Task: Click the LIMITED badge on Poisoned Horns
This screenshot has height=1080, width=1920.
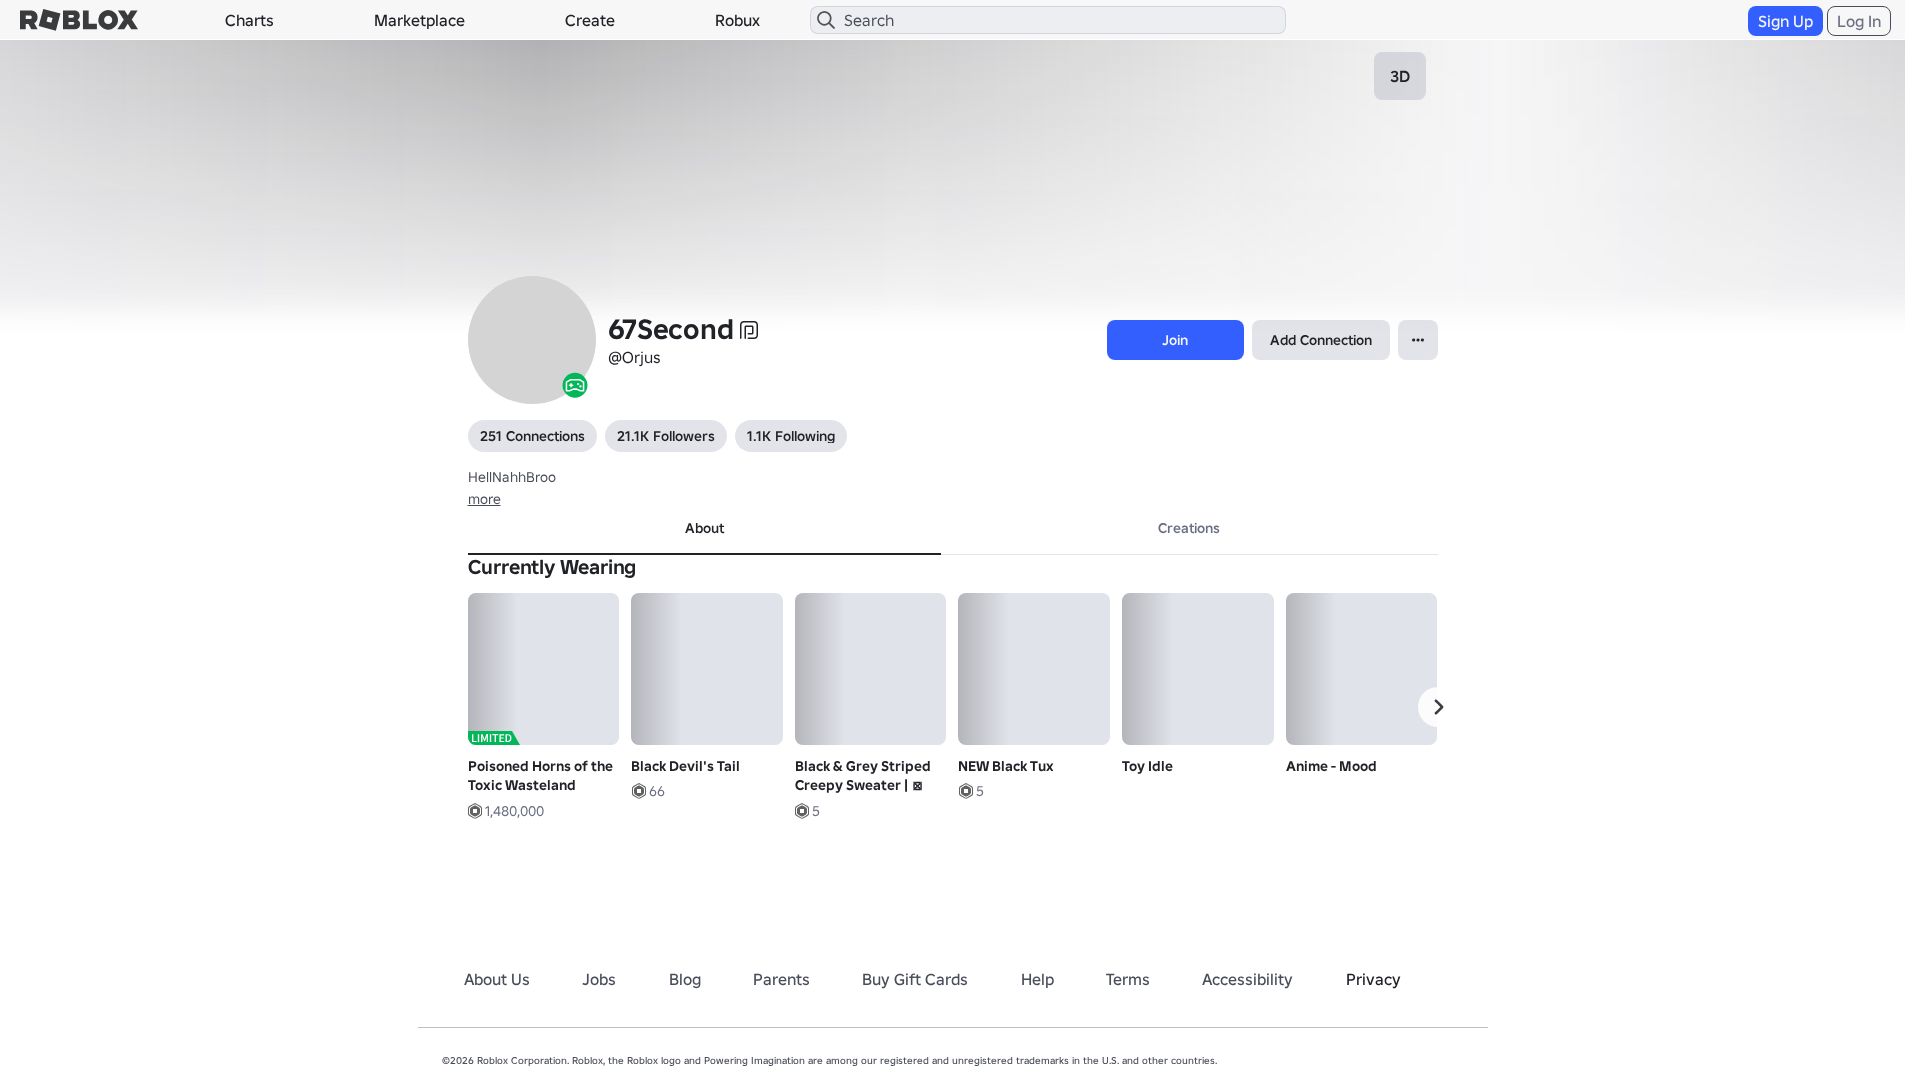Action: (x=493, y=738)
